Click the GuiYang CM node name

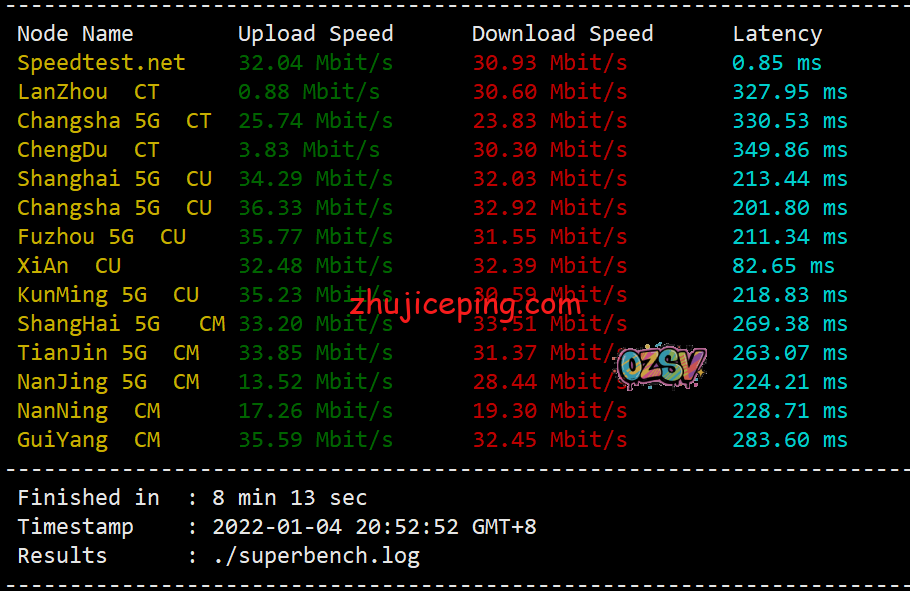point(89,441)
